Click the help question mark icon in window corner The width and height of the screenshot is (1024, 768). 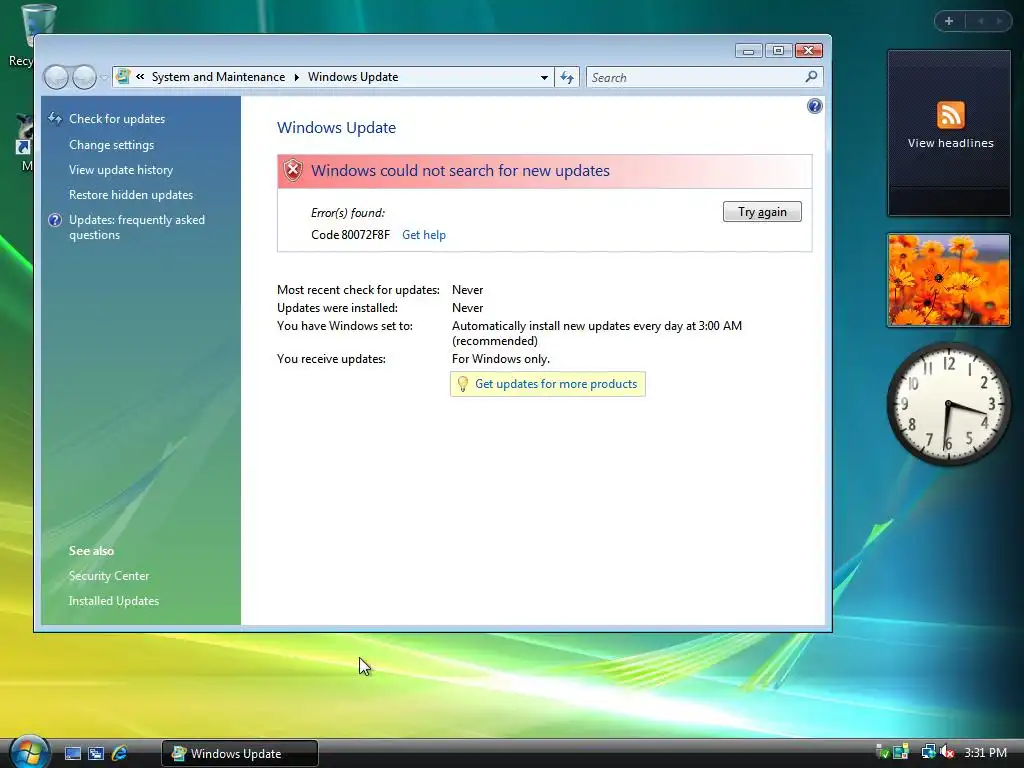click(x=814, y=106)
